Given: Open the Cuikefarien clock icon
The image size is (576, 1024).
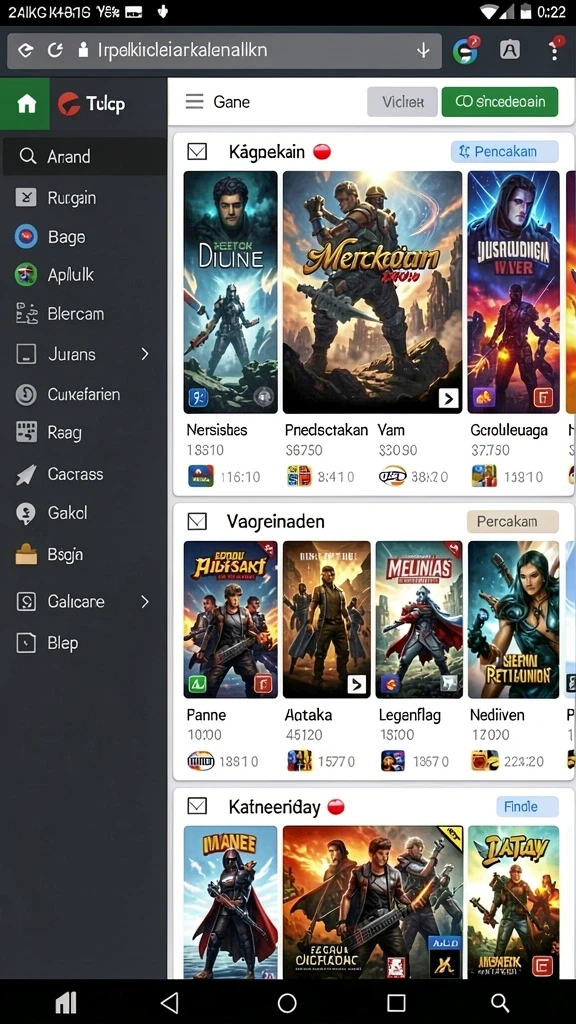Looking at the screenshot, I should pyautogui.click(x=25, y=394).
